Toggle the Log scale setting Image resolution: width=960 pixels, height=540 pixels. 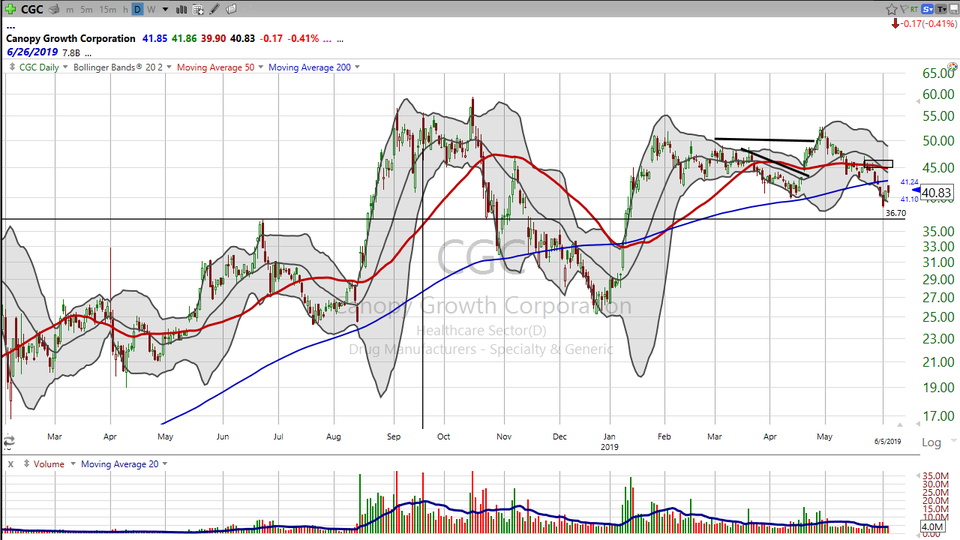point(931,442)
